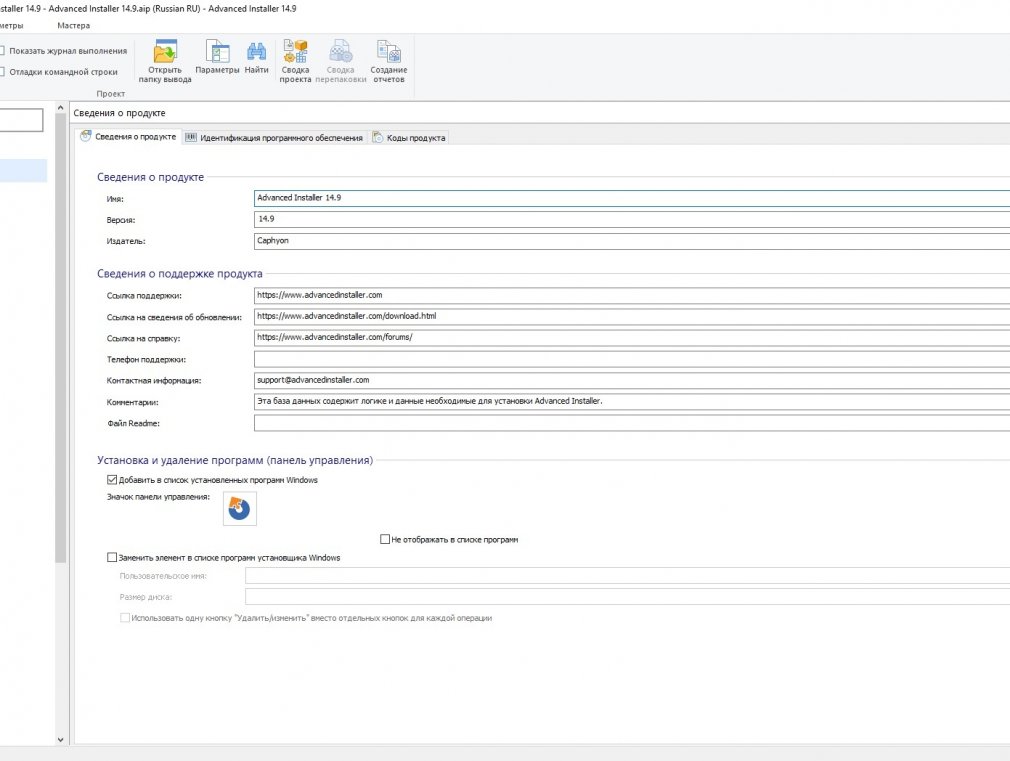1010x761 pixels.
Task: Switch to Идентификация программного обеспечения tab
Action: coord(274,137)
